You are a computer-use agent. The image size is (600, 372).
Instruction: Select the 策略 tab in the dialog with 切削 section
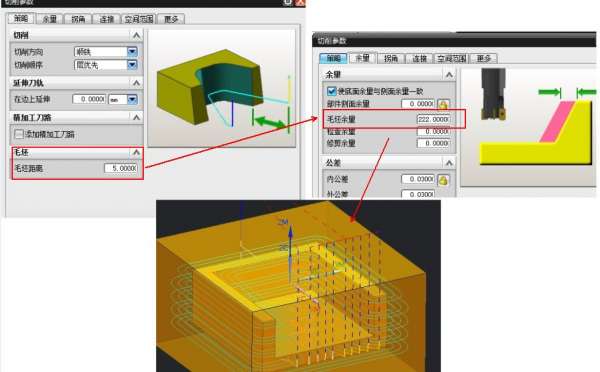coord(21,18)
